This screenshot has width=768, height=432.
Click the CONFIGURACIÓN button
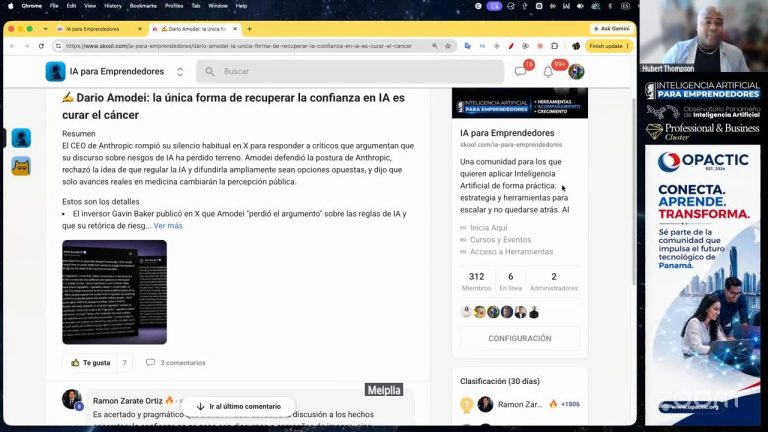tap(520, 338)
